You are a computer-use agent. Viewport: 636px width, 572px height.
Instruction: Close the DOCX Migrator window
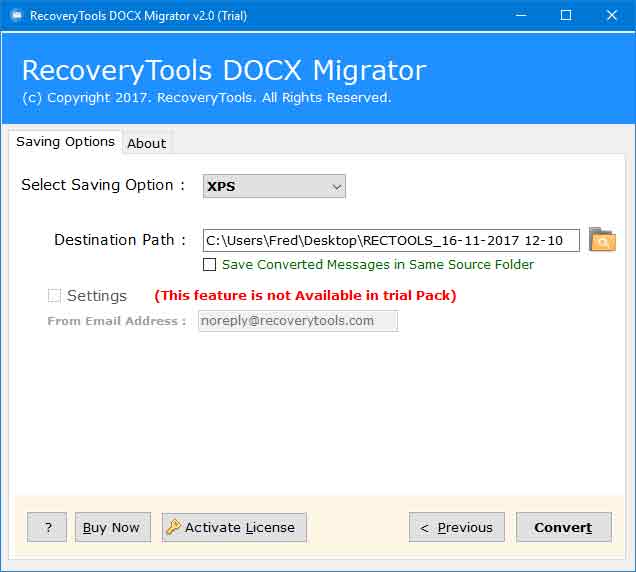(x=612, y=15)
